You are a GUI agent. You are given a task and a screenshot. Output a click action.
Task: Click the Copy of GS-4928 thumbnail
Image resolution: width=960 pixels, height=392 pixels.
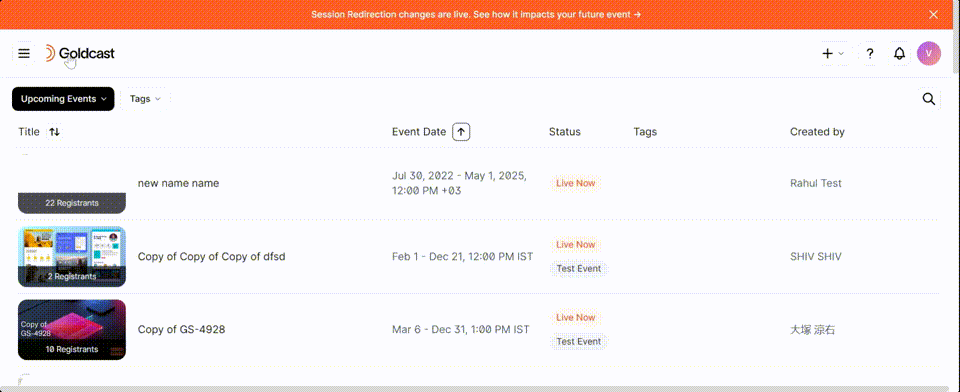click(72, 330)
